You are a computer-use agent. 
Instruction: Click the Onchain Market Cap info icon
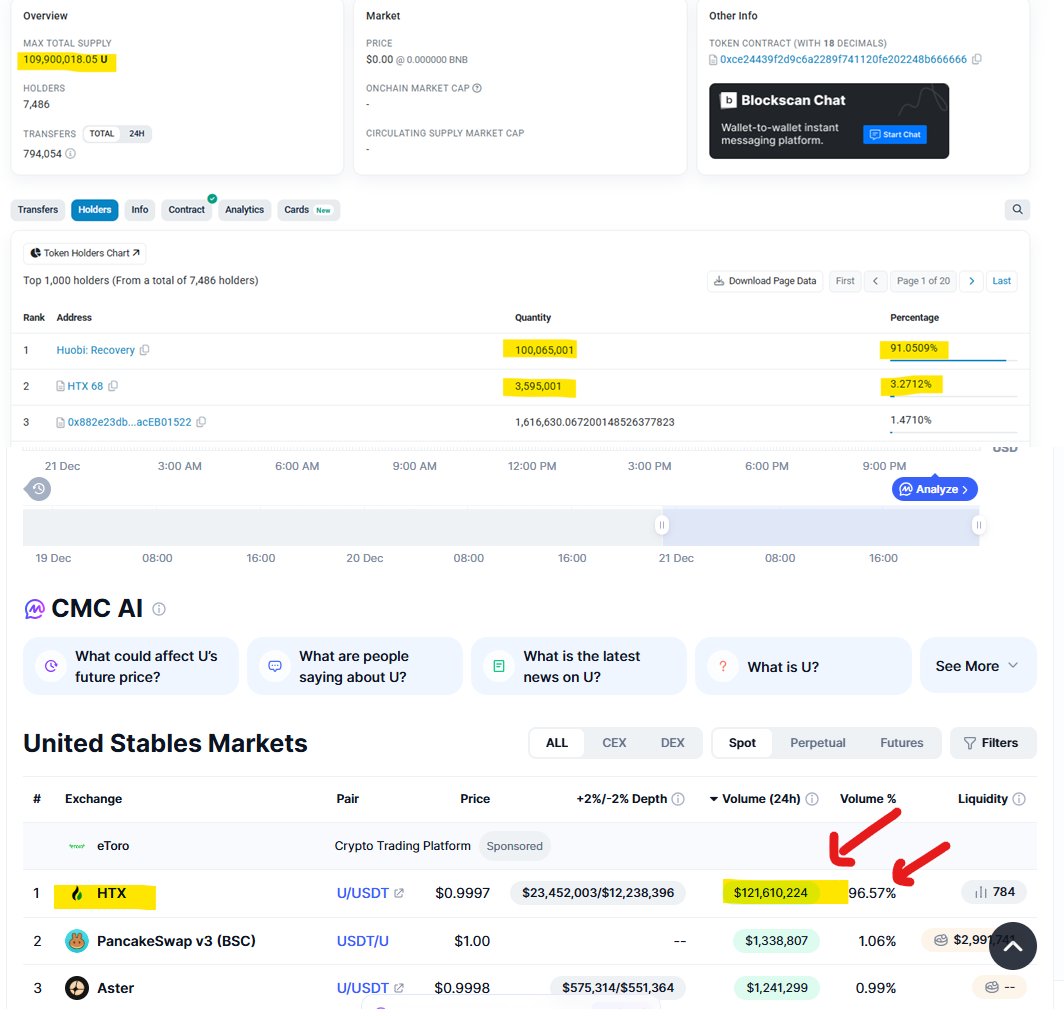(x=477, y=88)
